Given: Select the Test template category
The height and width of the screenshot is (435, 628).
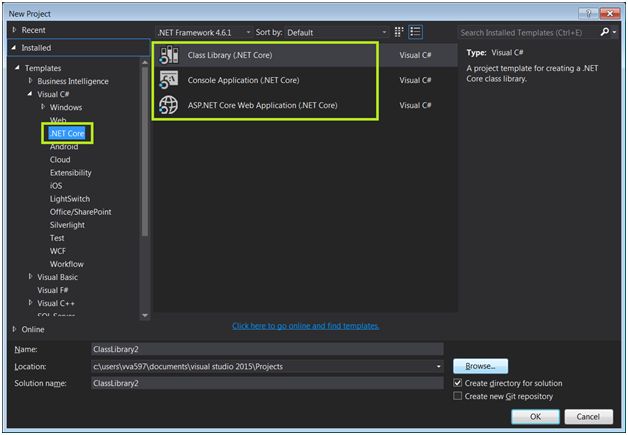Looking at the screenshot, I should [57, 238].
